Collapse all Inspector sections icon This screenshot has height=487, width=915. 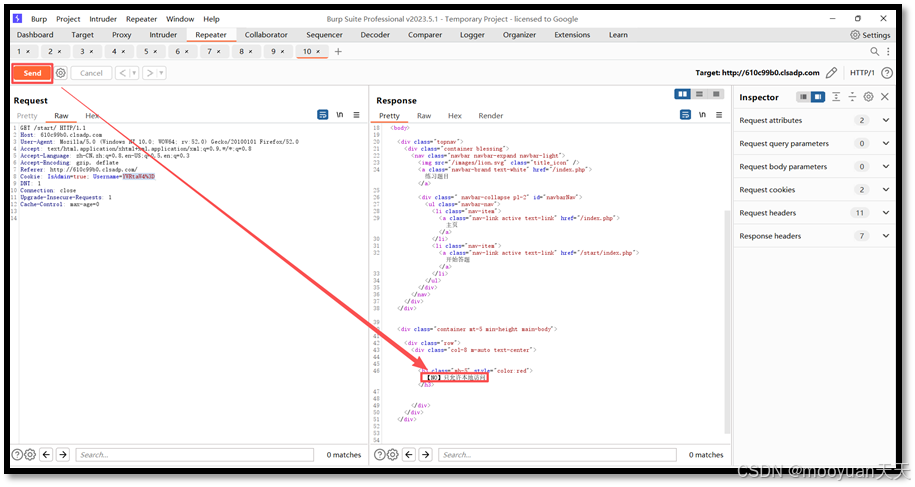tap(853, 97)
